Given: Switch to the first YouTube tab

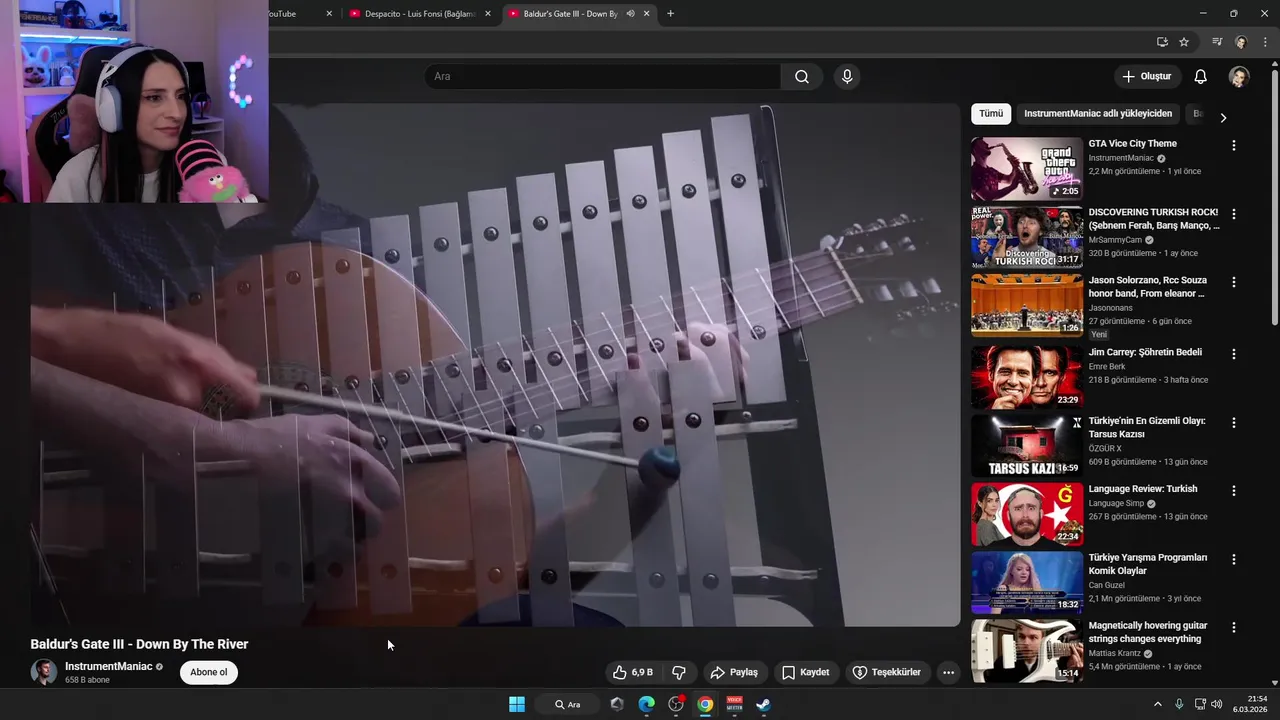Looking at the screenshot, I should (x=303, y=14).
